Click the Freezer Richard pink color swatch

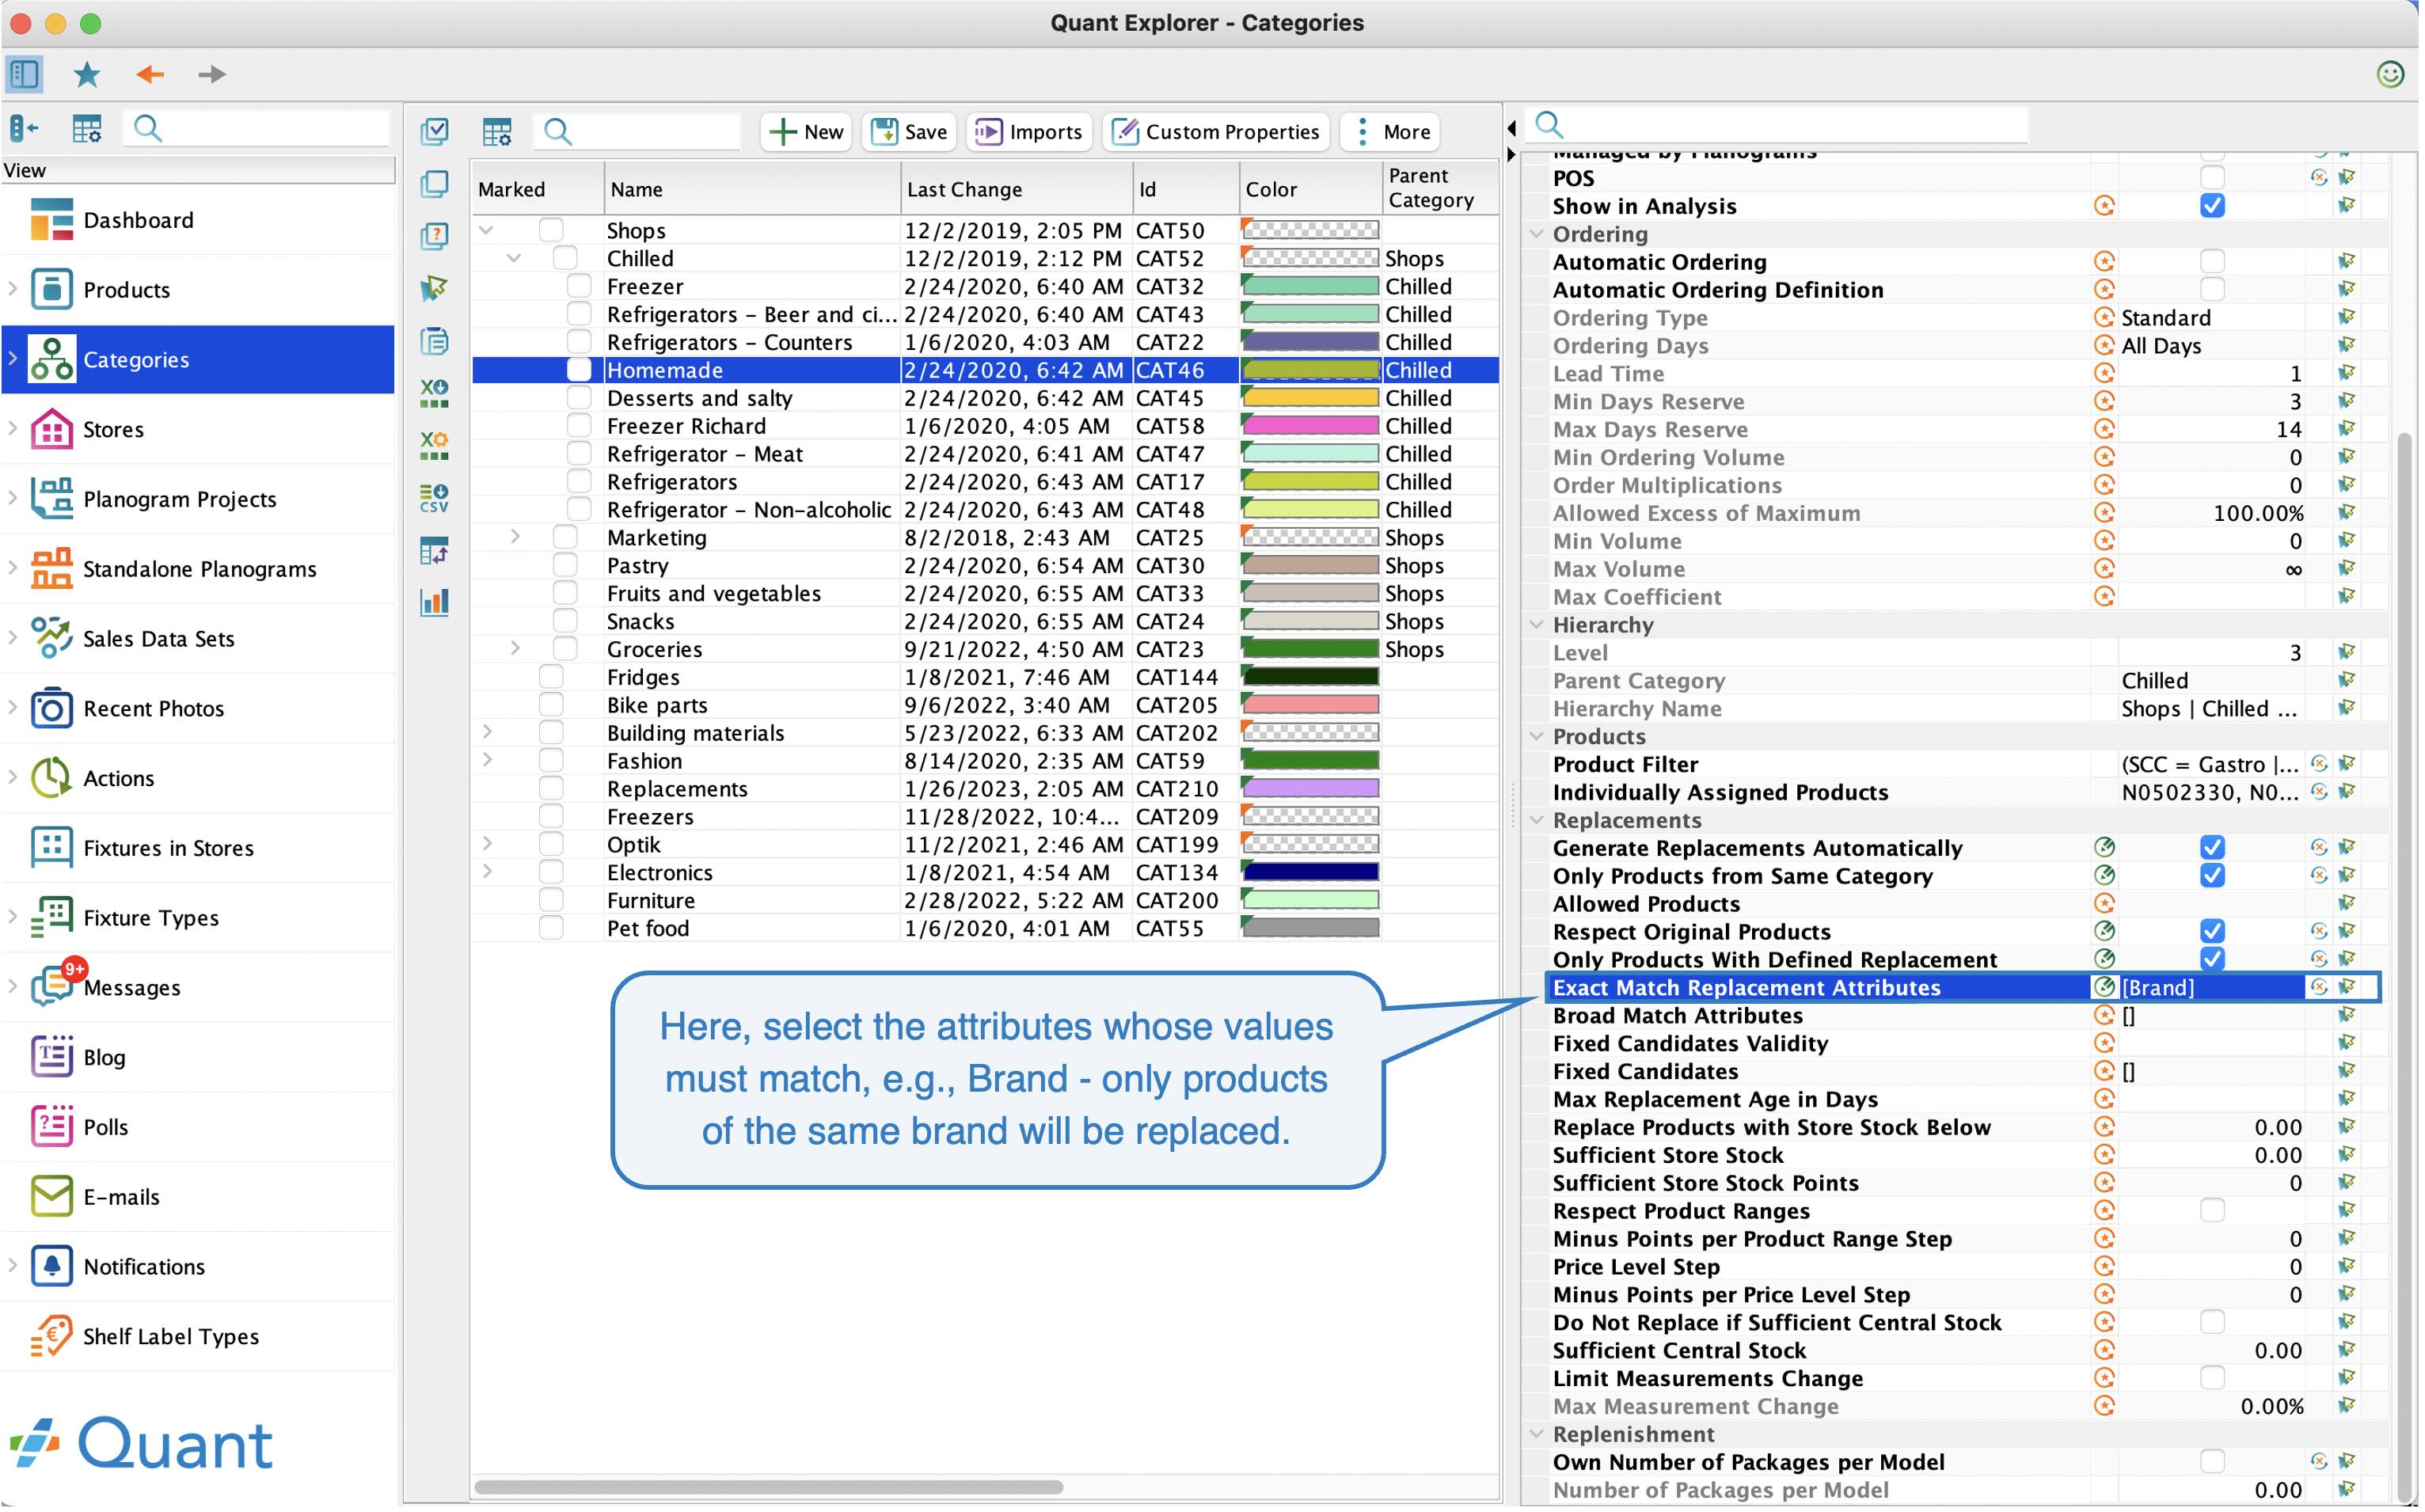[x=1311, y=426]
